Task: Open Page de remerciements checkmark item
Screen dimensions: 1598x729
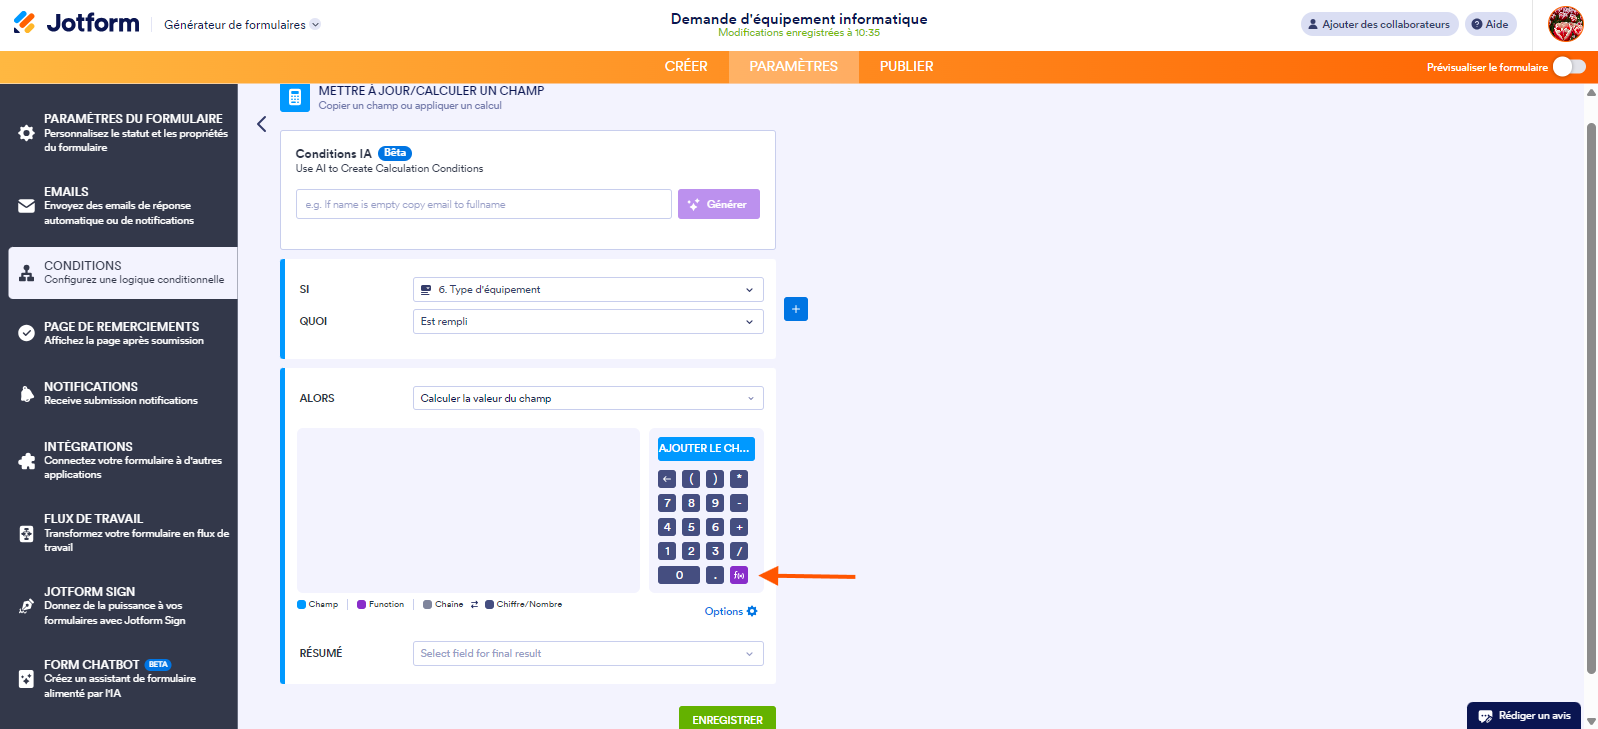Action: pos(123,333)
